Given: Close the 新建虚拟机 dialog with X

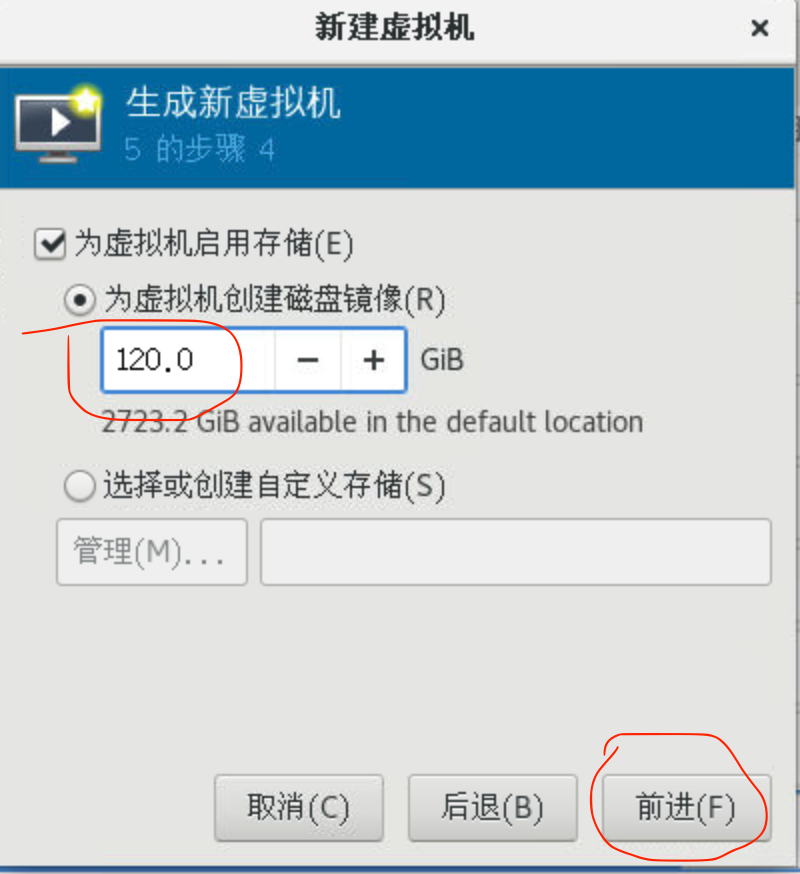Looking at the screenshot, I should pyautogui.click(x=759, y=28).
